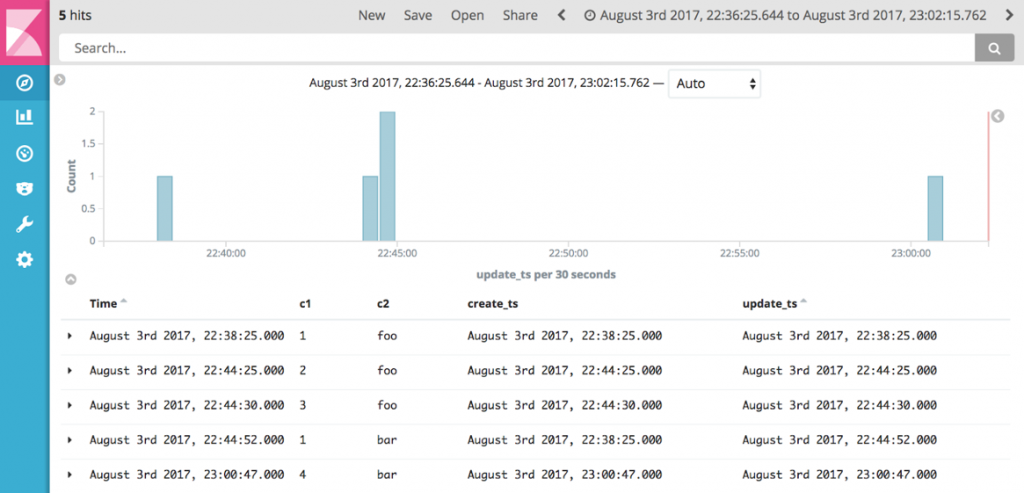Open the Visualize bar chart icon
The width and height of the screenshot is (1024, 493).
coord(24,117)
